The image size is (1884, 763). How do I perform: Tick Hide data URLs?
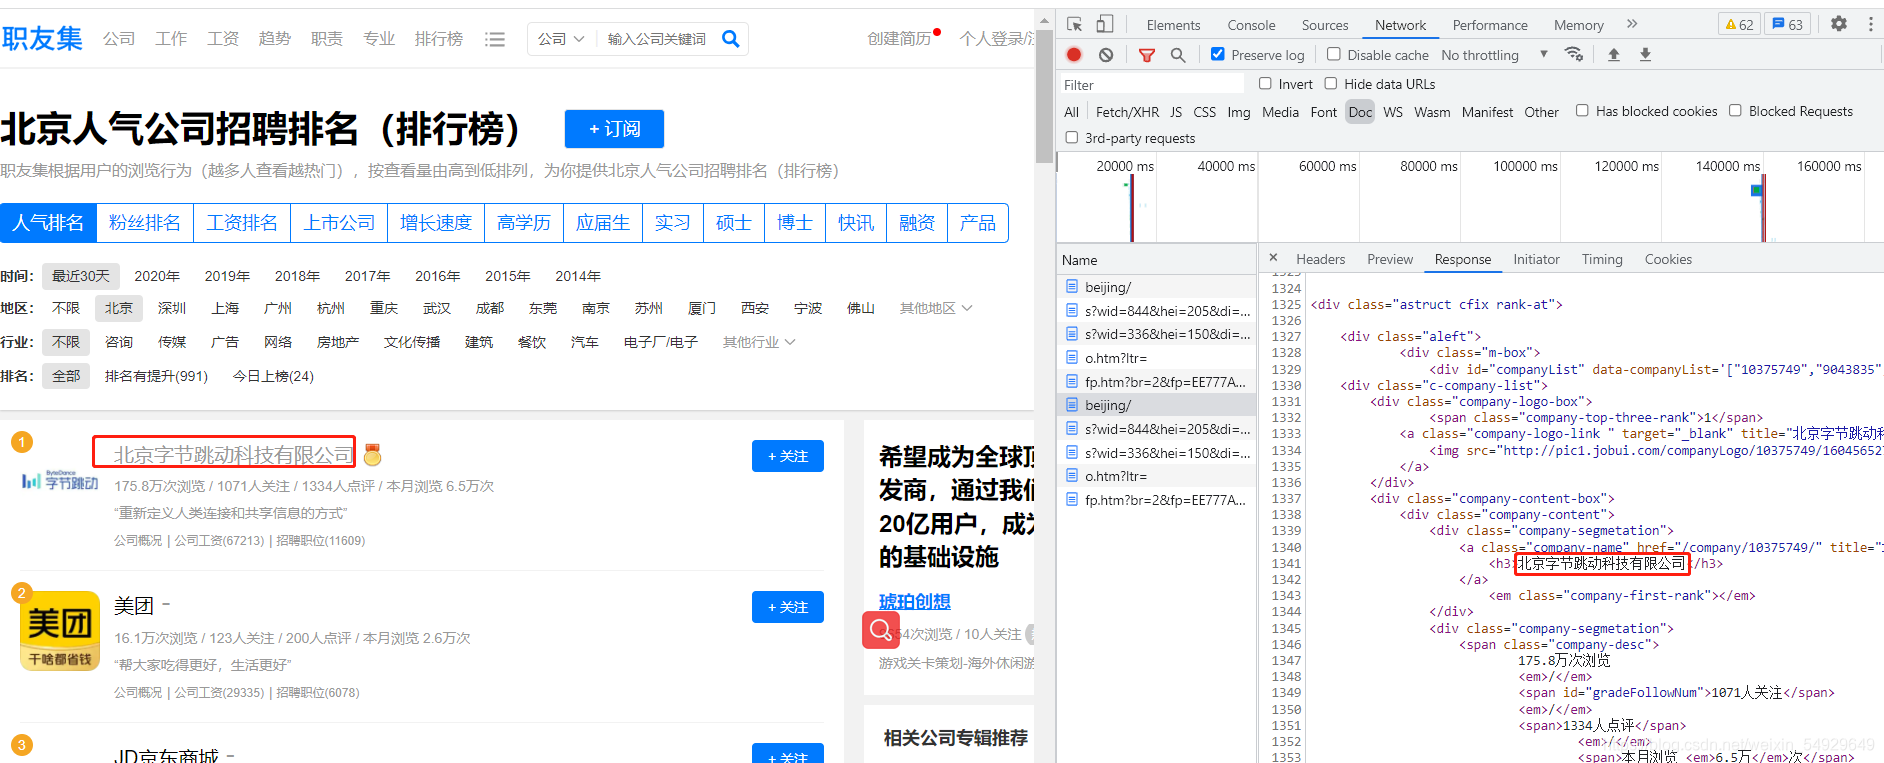pyautogui.click(x=1331, y=83)
